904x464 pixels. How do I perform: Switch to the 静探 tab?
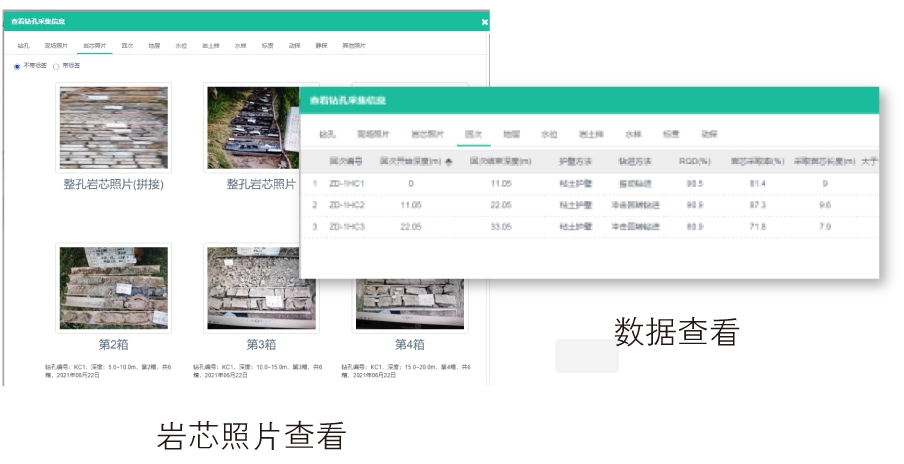click(321, 45)
